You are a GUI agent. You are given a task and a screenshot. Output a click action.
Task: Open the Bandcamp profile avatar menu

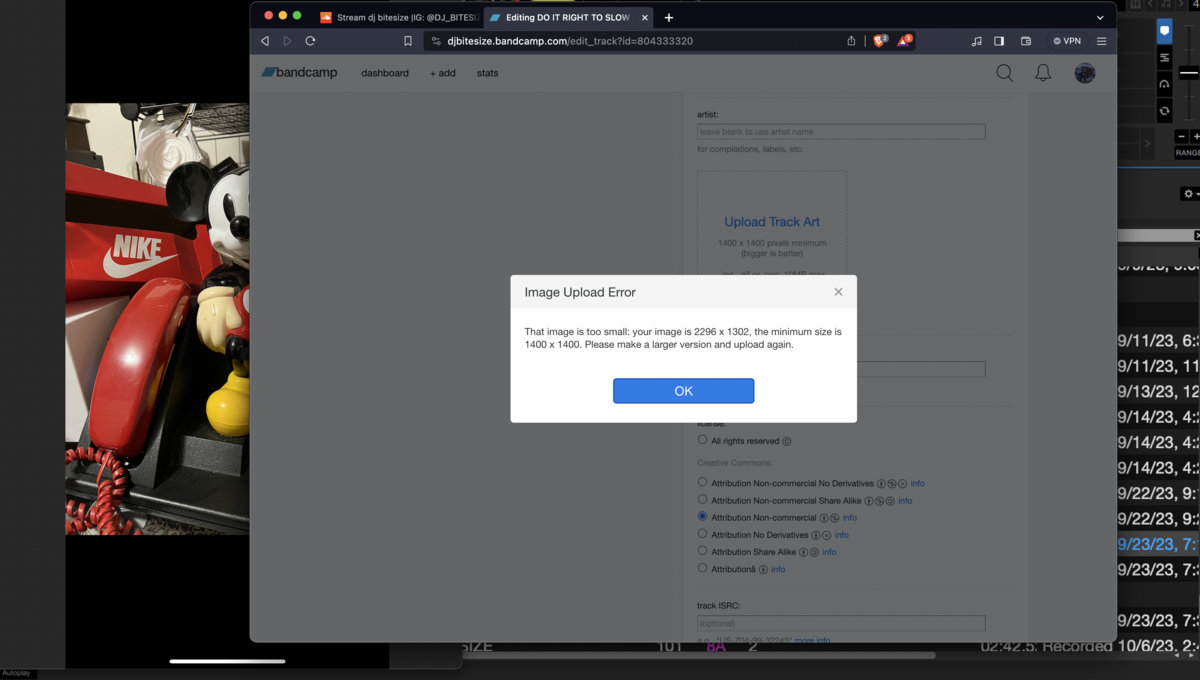click(1085, 73)
